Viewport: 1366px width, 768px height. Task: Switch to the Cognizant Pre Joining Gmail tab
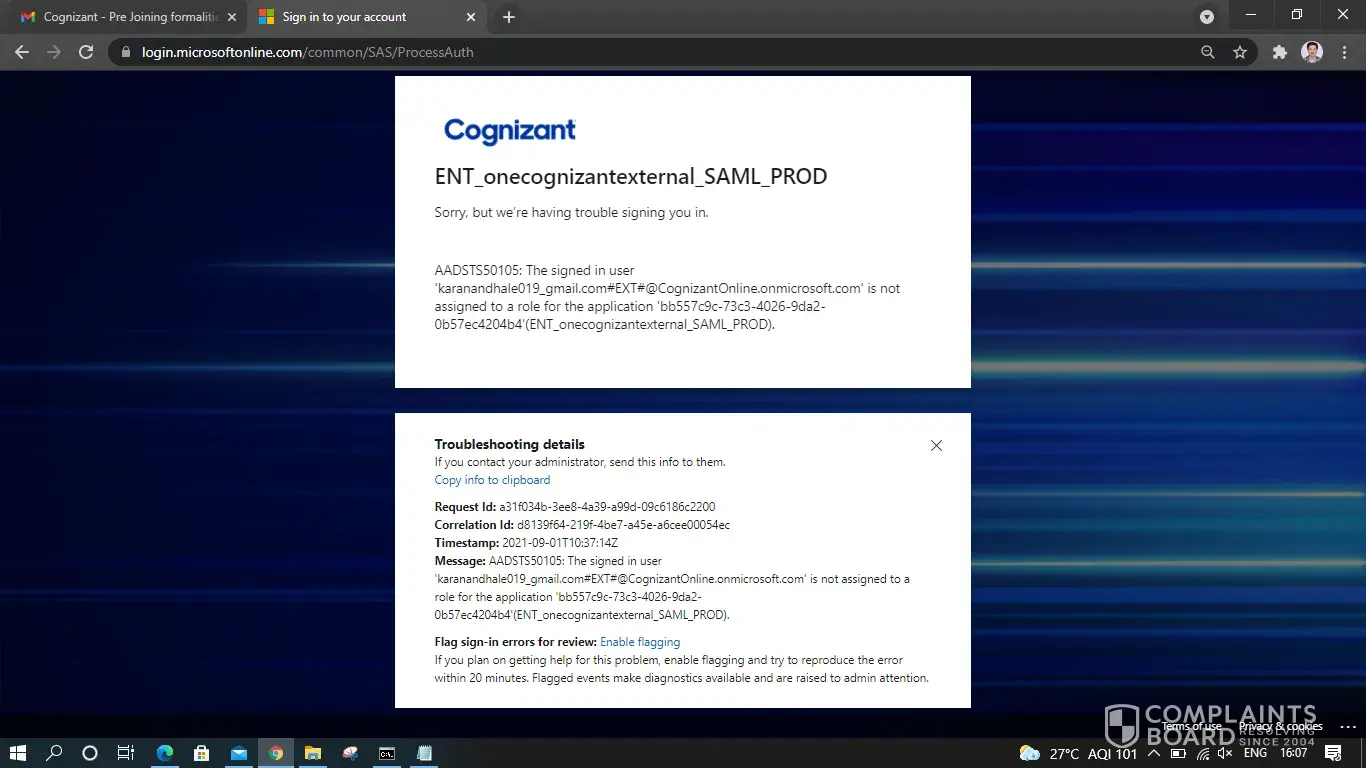coord(120,17)
